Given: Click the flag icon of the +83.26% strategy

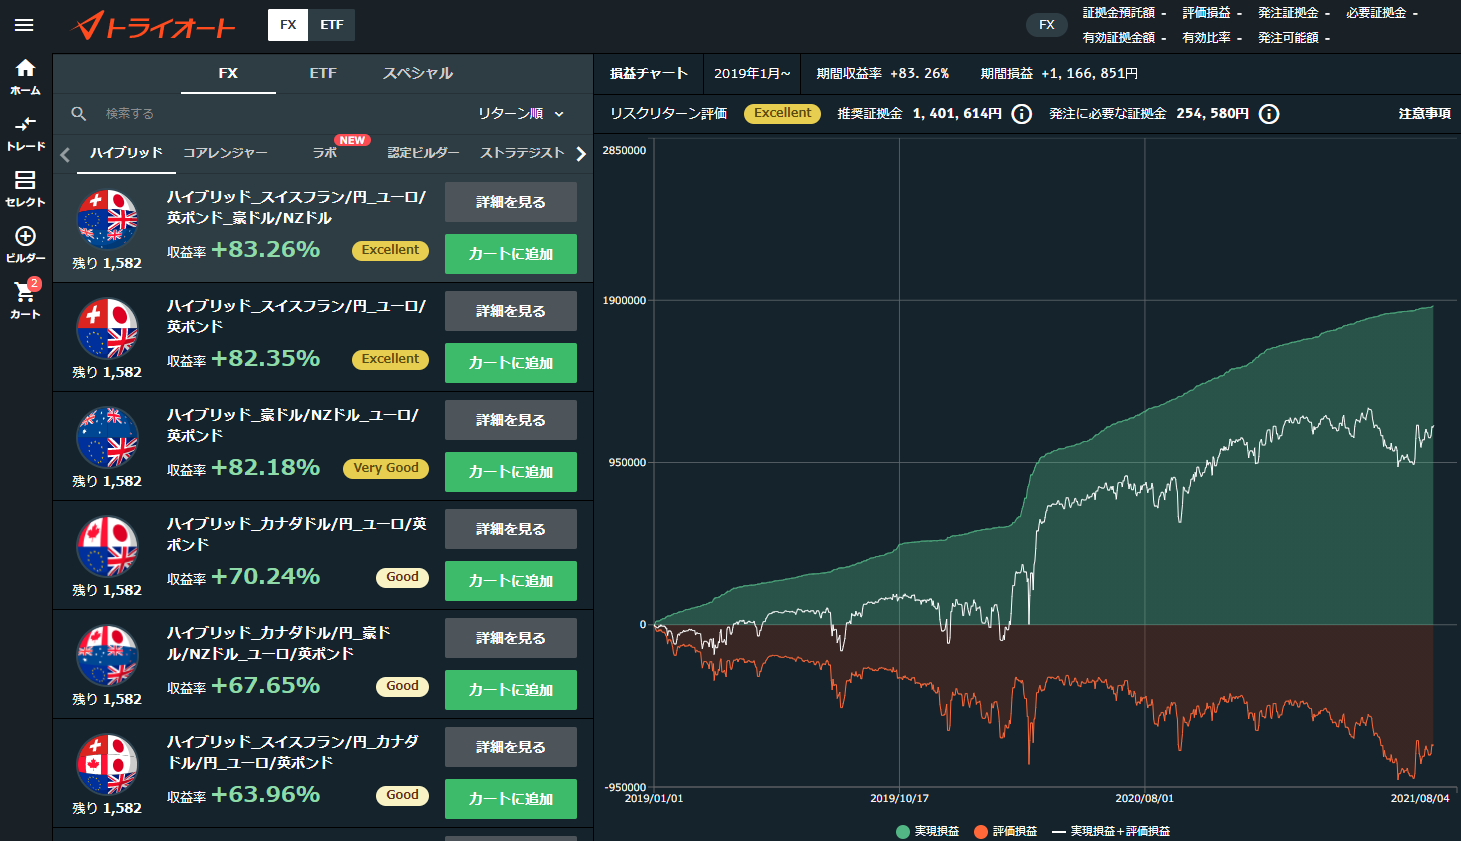Looking at the screenshot, I should pos(107,219).
